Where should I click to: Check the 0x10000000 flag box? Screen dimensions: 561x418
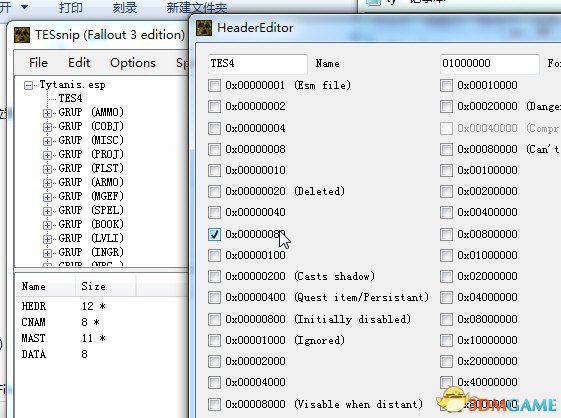click(446, 340)
